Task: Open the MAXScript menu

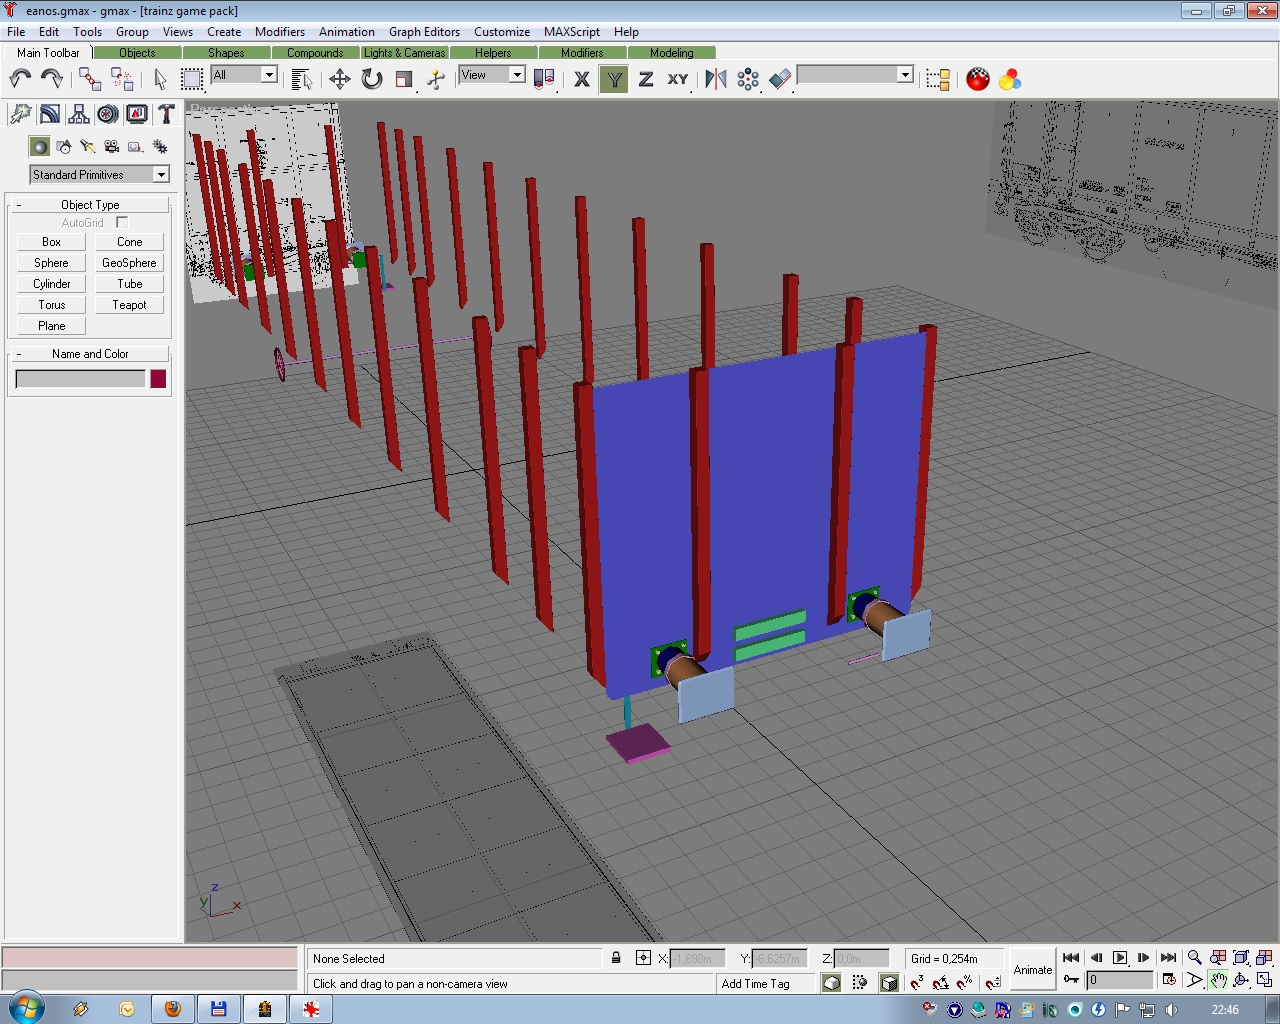Action: point(572,32)
